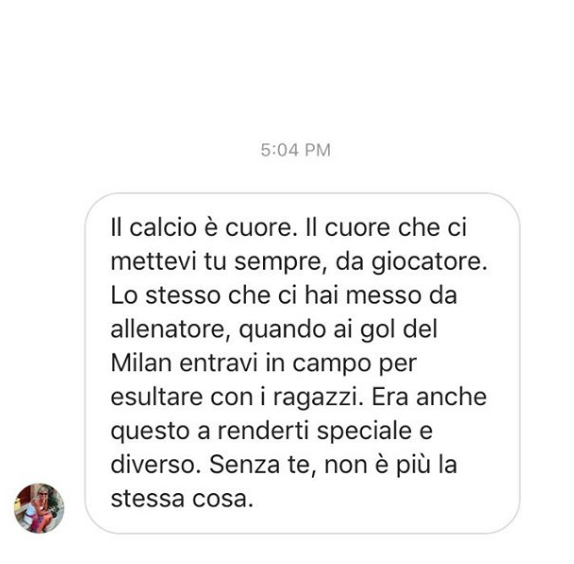Click the word 'ragazzi' in the message
Image resolution: width=574 pixels, height=564 pixels.
pyautogui.click(x=318, y=398)
